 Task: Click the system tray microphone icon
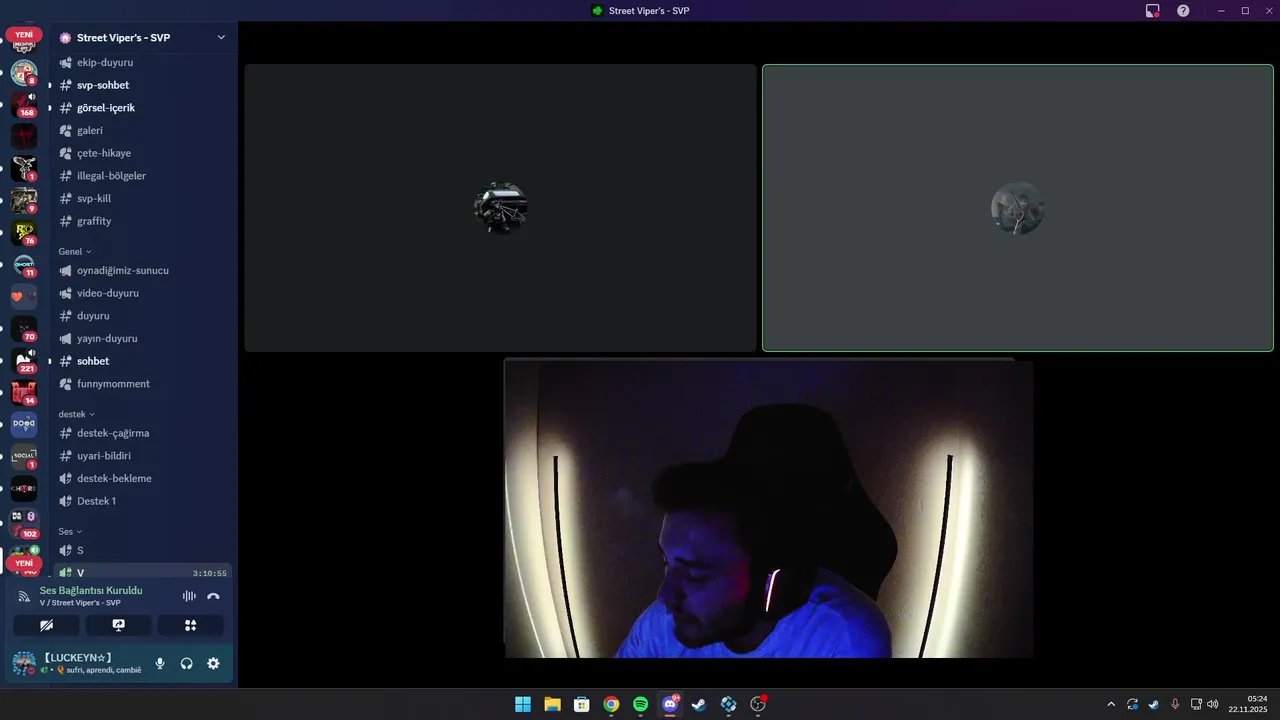click(1175, 704)
